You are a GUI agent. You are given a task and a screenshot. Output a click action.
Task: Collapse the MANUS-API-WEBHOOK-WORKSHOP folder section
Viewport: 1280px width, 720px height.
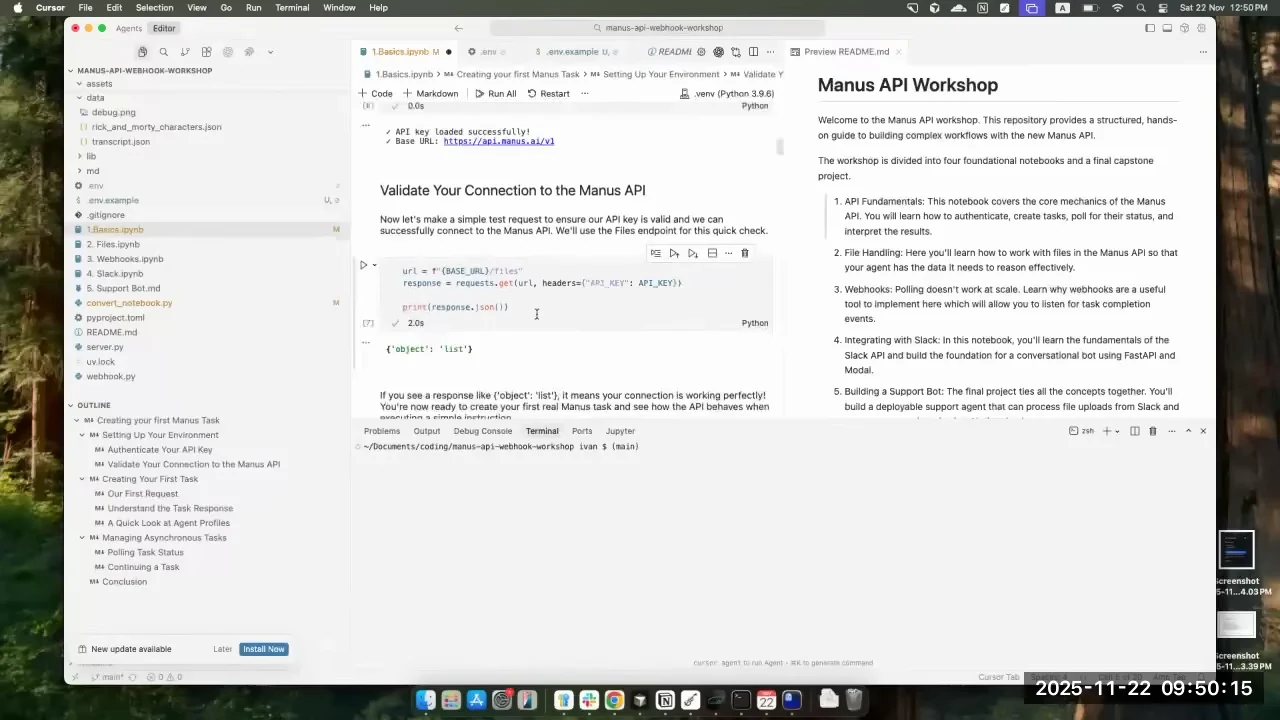point(144,70)
